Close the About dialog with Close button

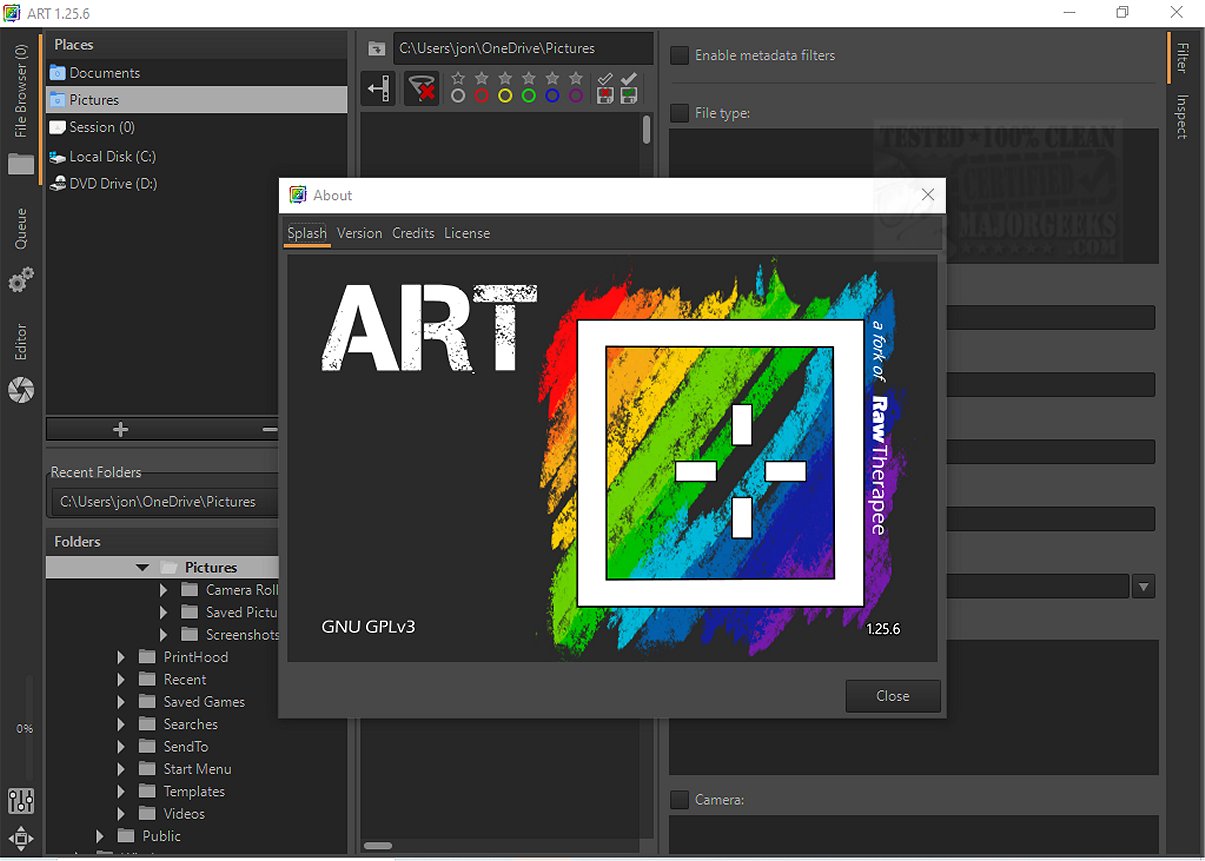893,696
